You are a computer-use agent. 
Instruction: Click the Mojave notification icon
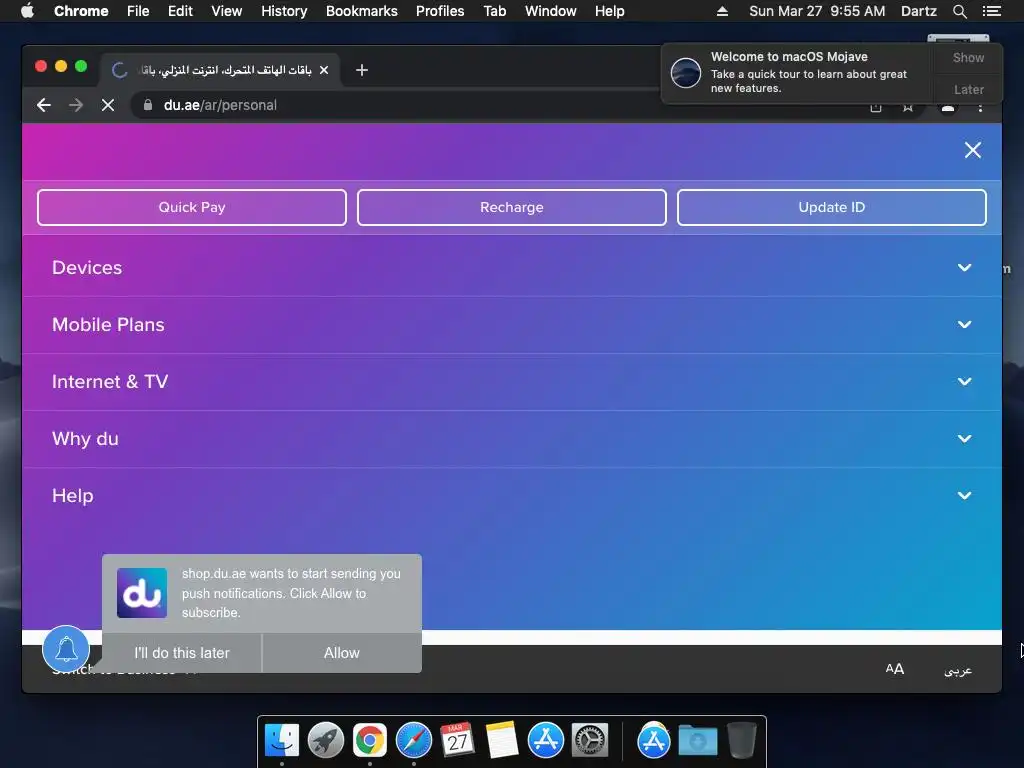coord(686,72)
